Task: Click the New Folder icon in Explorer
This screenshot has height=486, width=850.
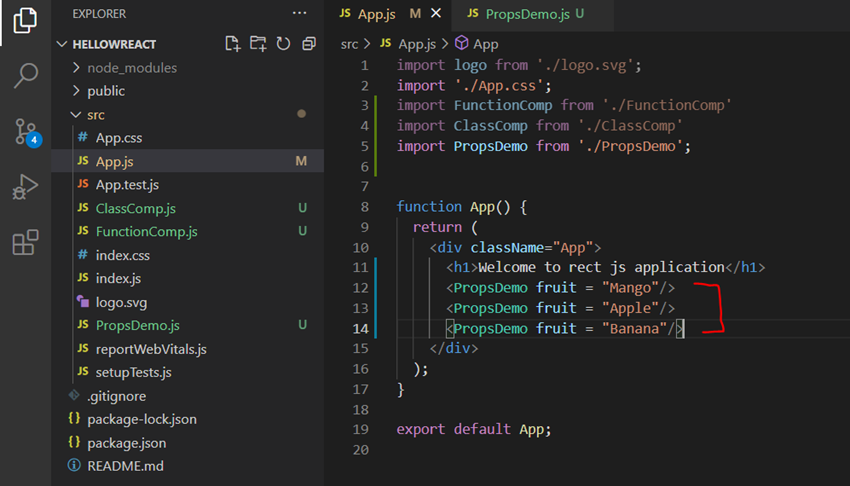Action: point(258,44)
